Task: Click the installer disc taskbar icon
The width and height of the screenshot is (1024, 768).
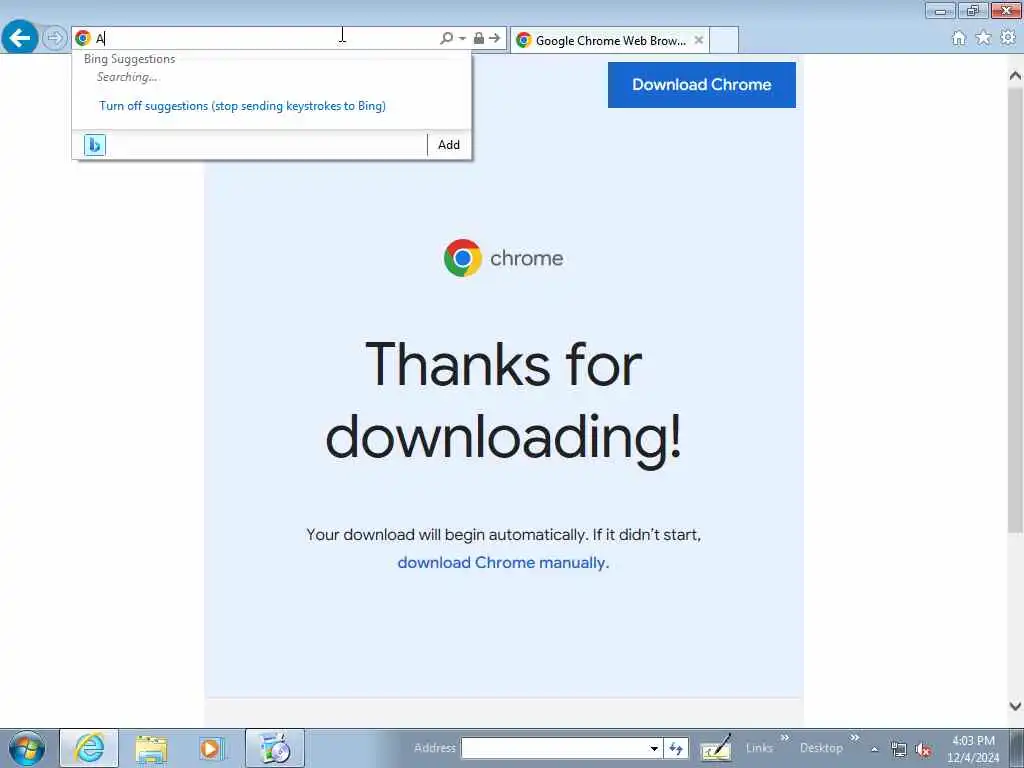Action: pos(275,748)
